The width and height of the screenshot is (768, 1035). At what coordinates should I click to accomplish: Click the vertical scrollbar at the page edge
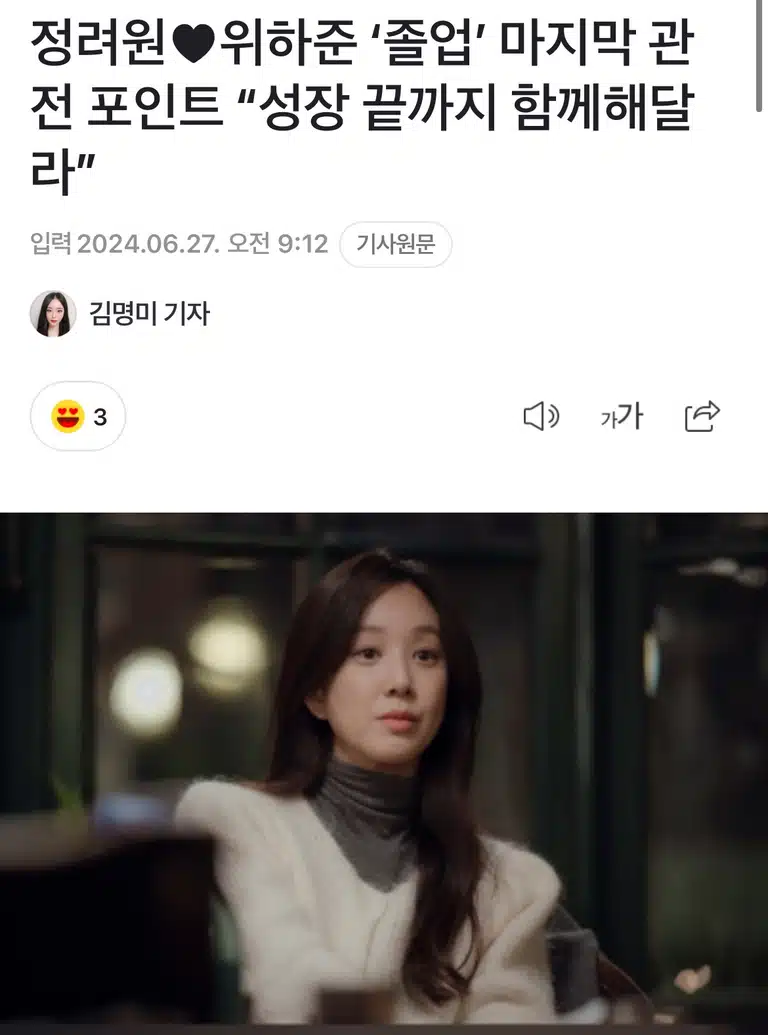pos(759,56)
